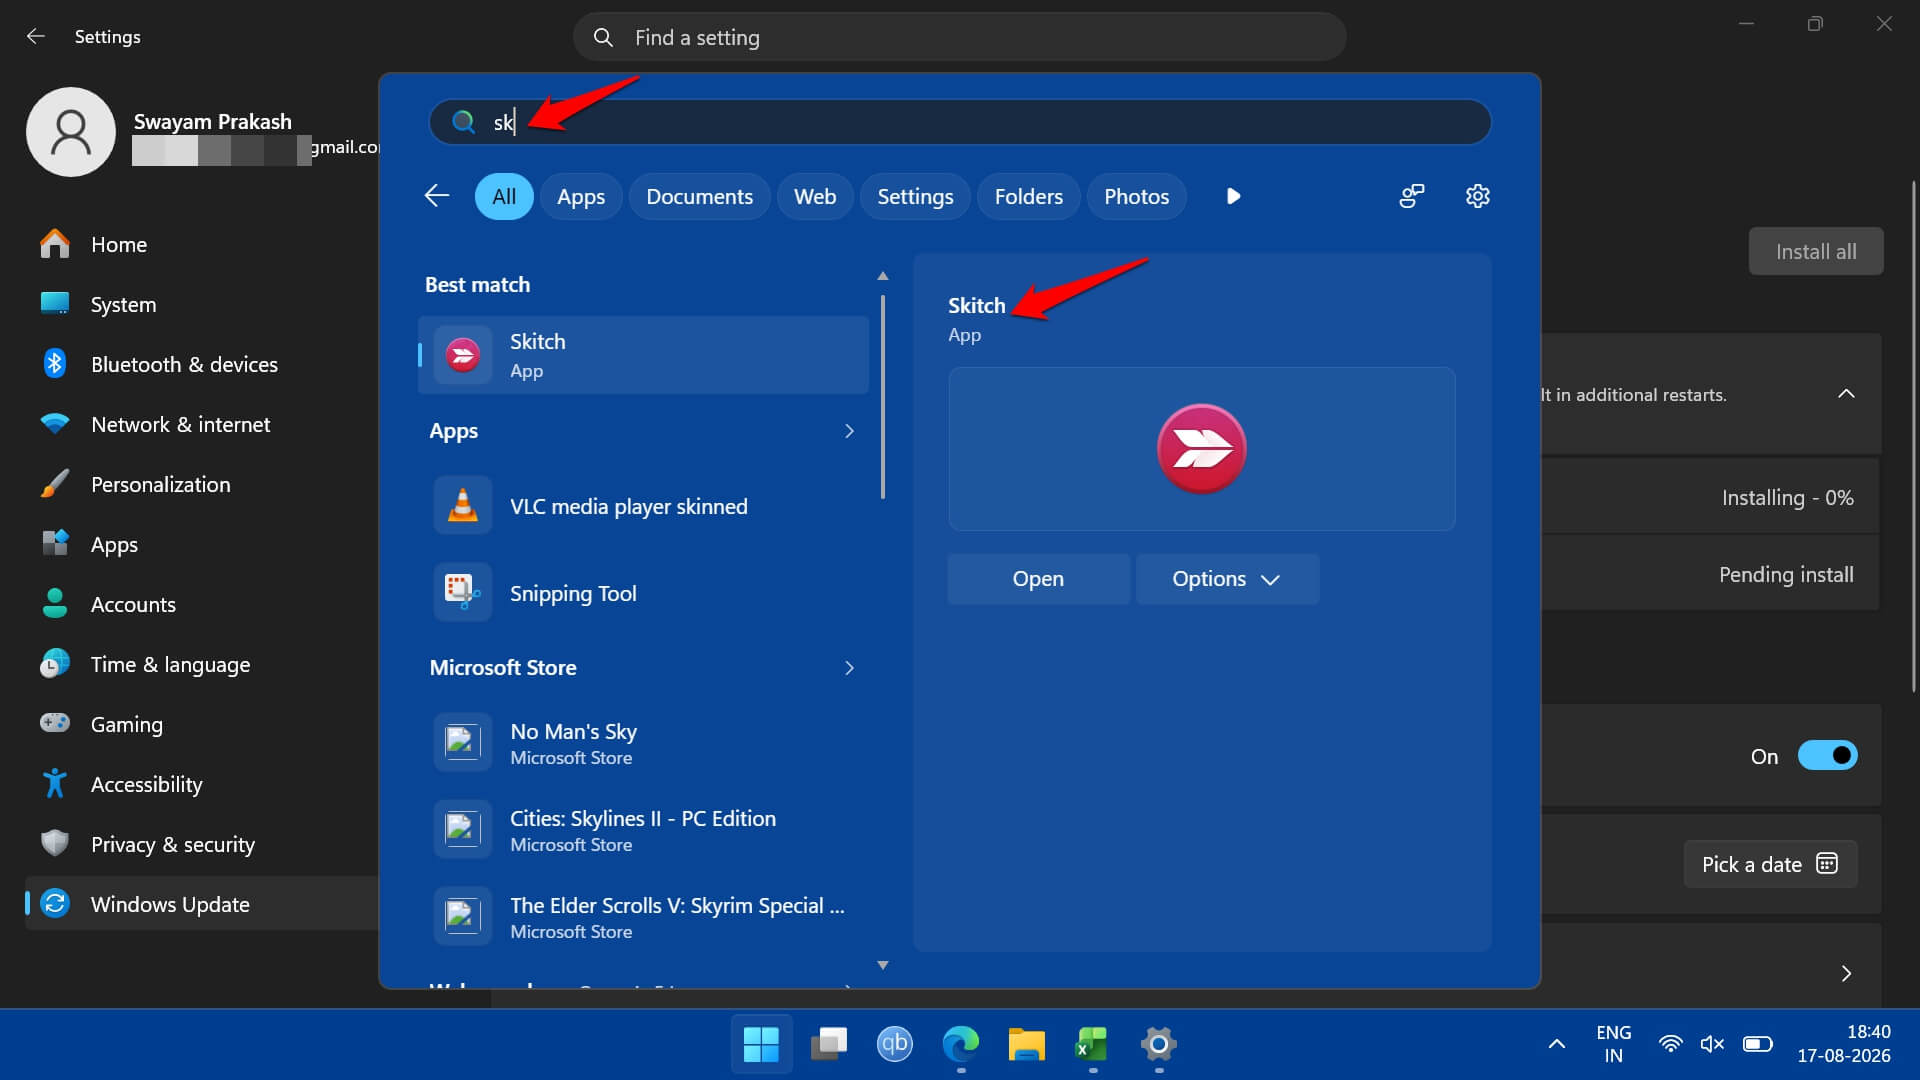Click the user profile avatar
The width and height of the screenshot is (1920, 1080).
pyautogui.click(x=71, y=132)
